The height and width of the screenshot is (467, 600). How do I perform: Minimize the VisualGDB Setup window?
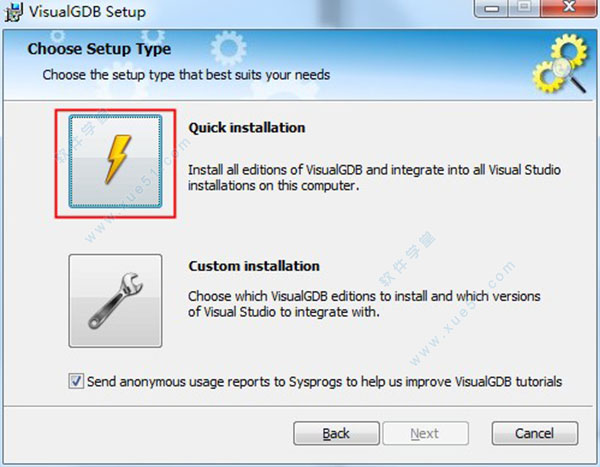492,8
